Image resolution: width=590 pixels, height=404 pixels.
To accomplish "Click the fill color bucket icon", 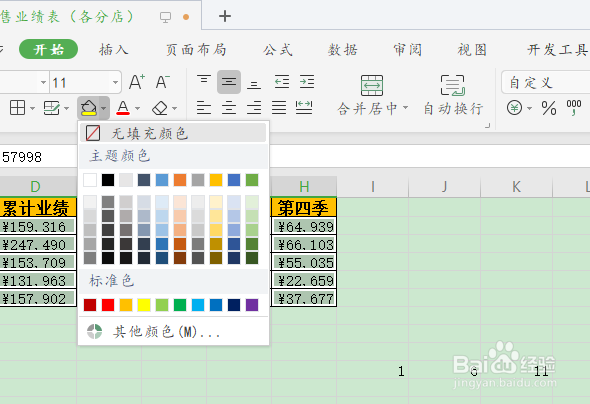I will [89, 108].
